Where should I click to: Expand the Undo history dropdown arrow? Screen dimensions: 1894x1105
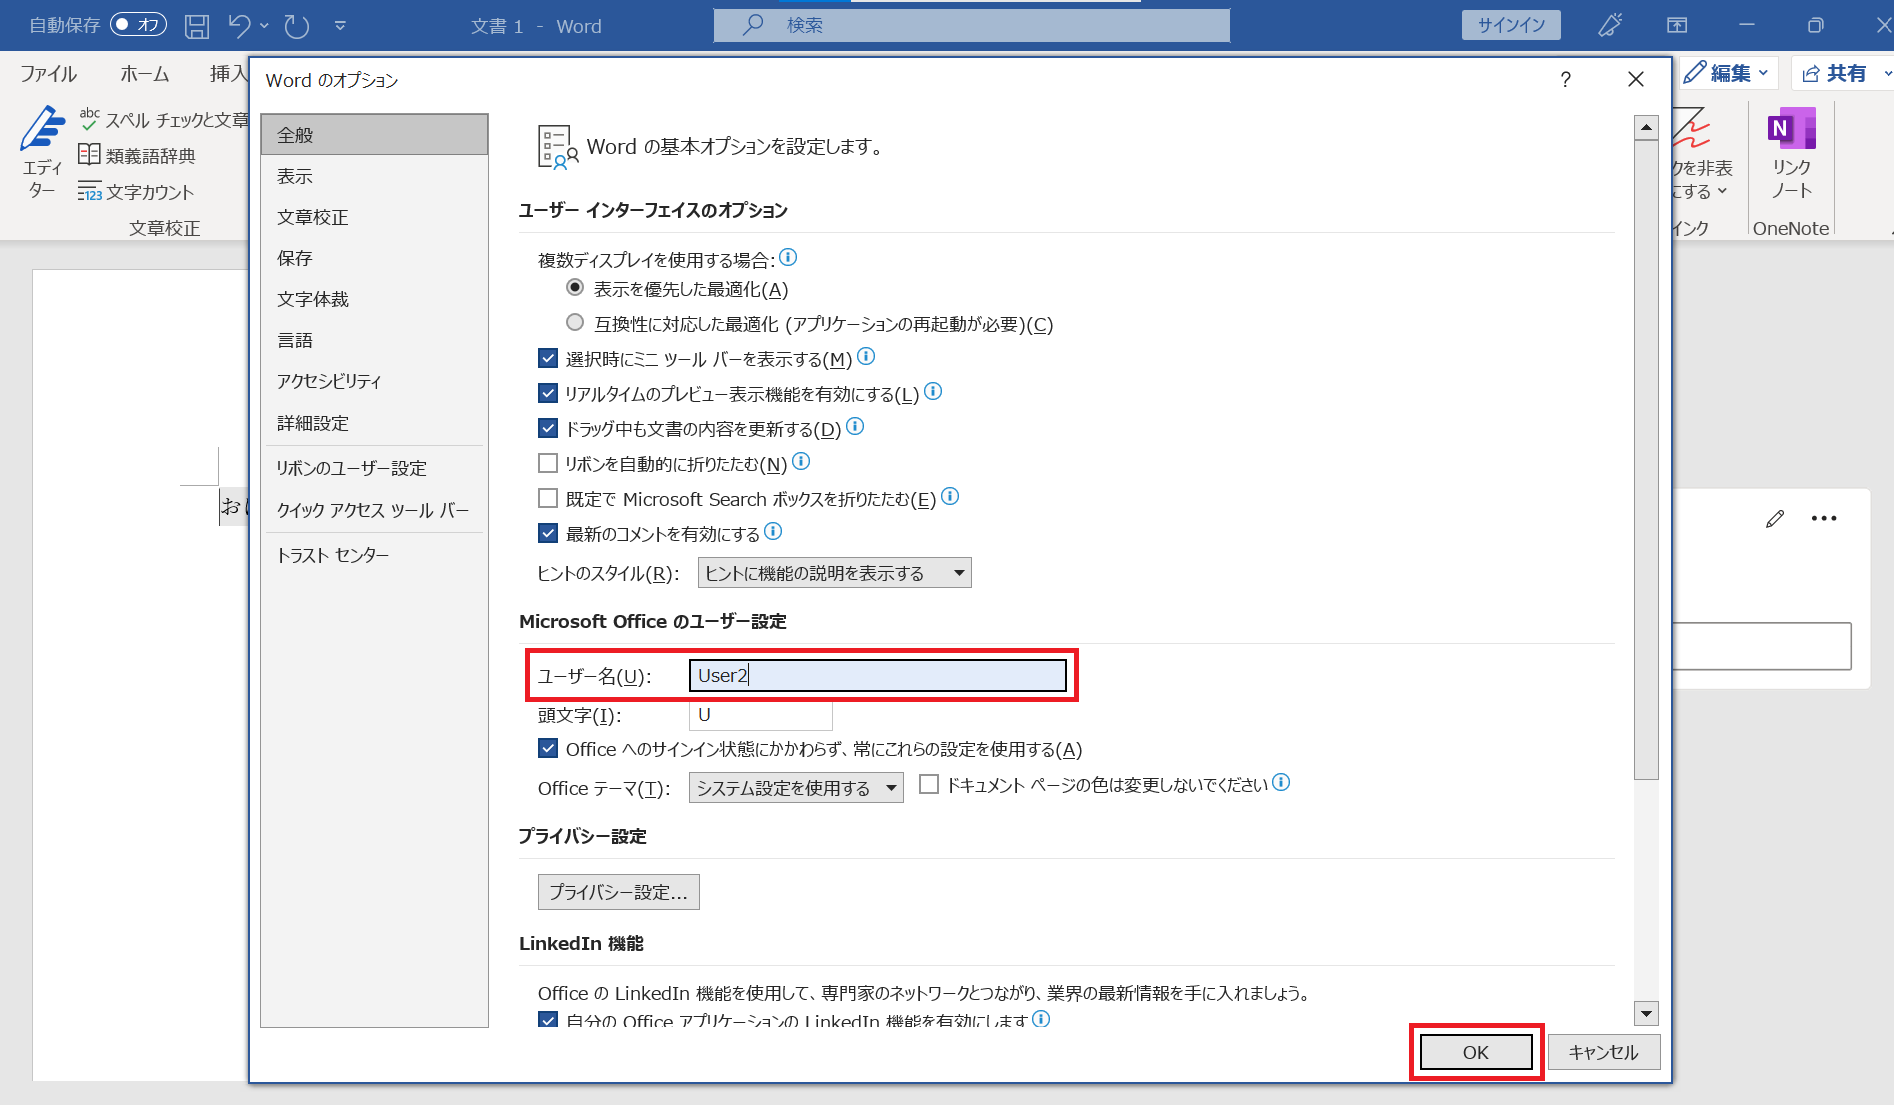tap(264, 26)
